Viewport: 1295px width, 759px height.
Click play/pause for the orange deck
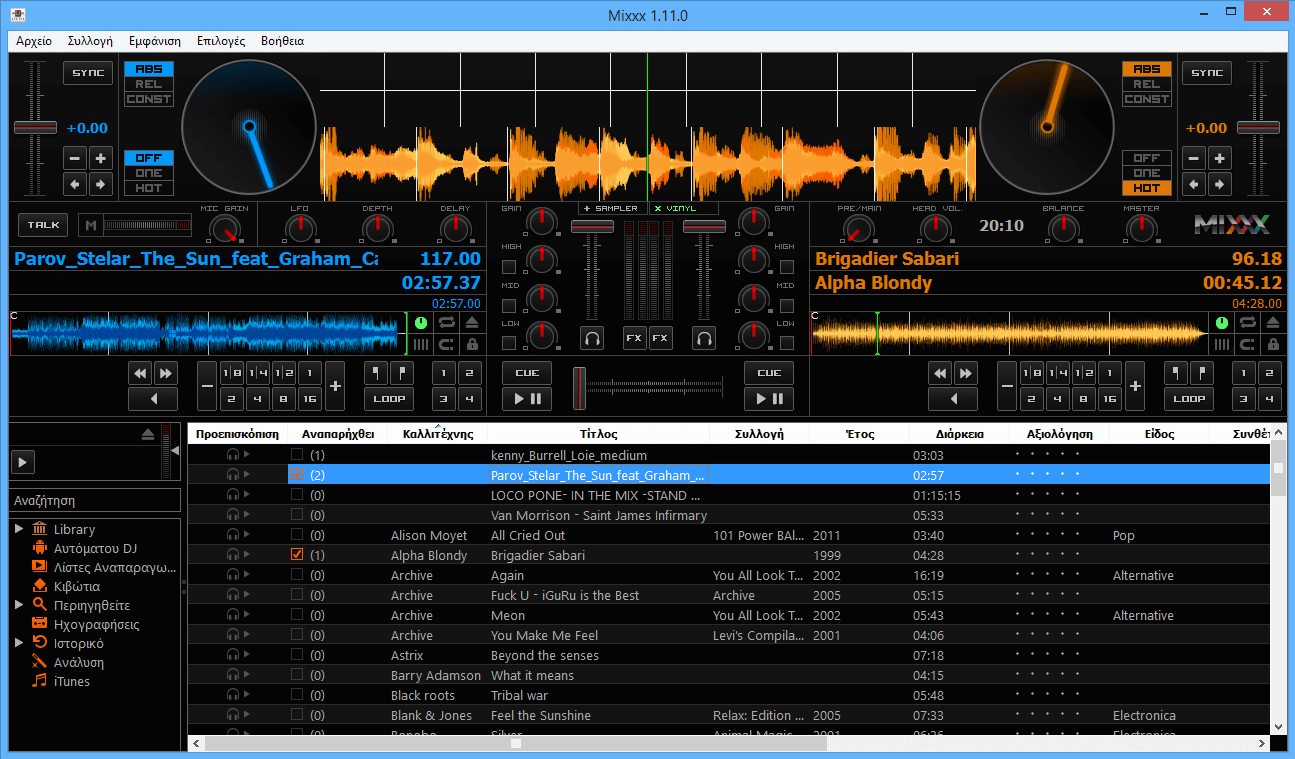[x=769, y=399]
